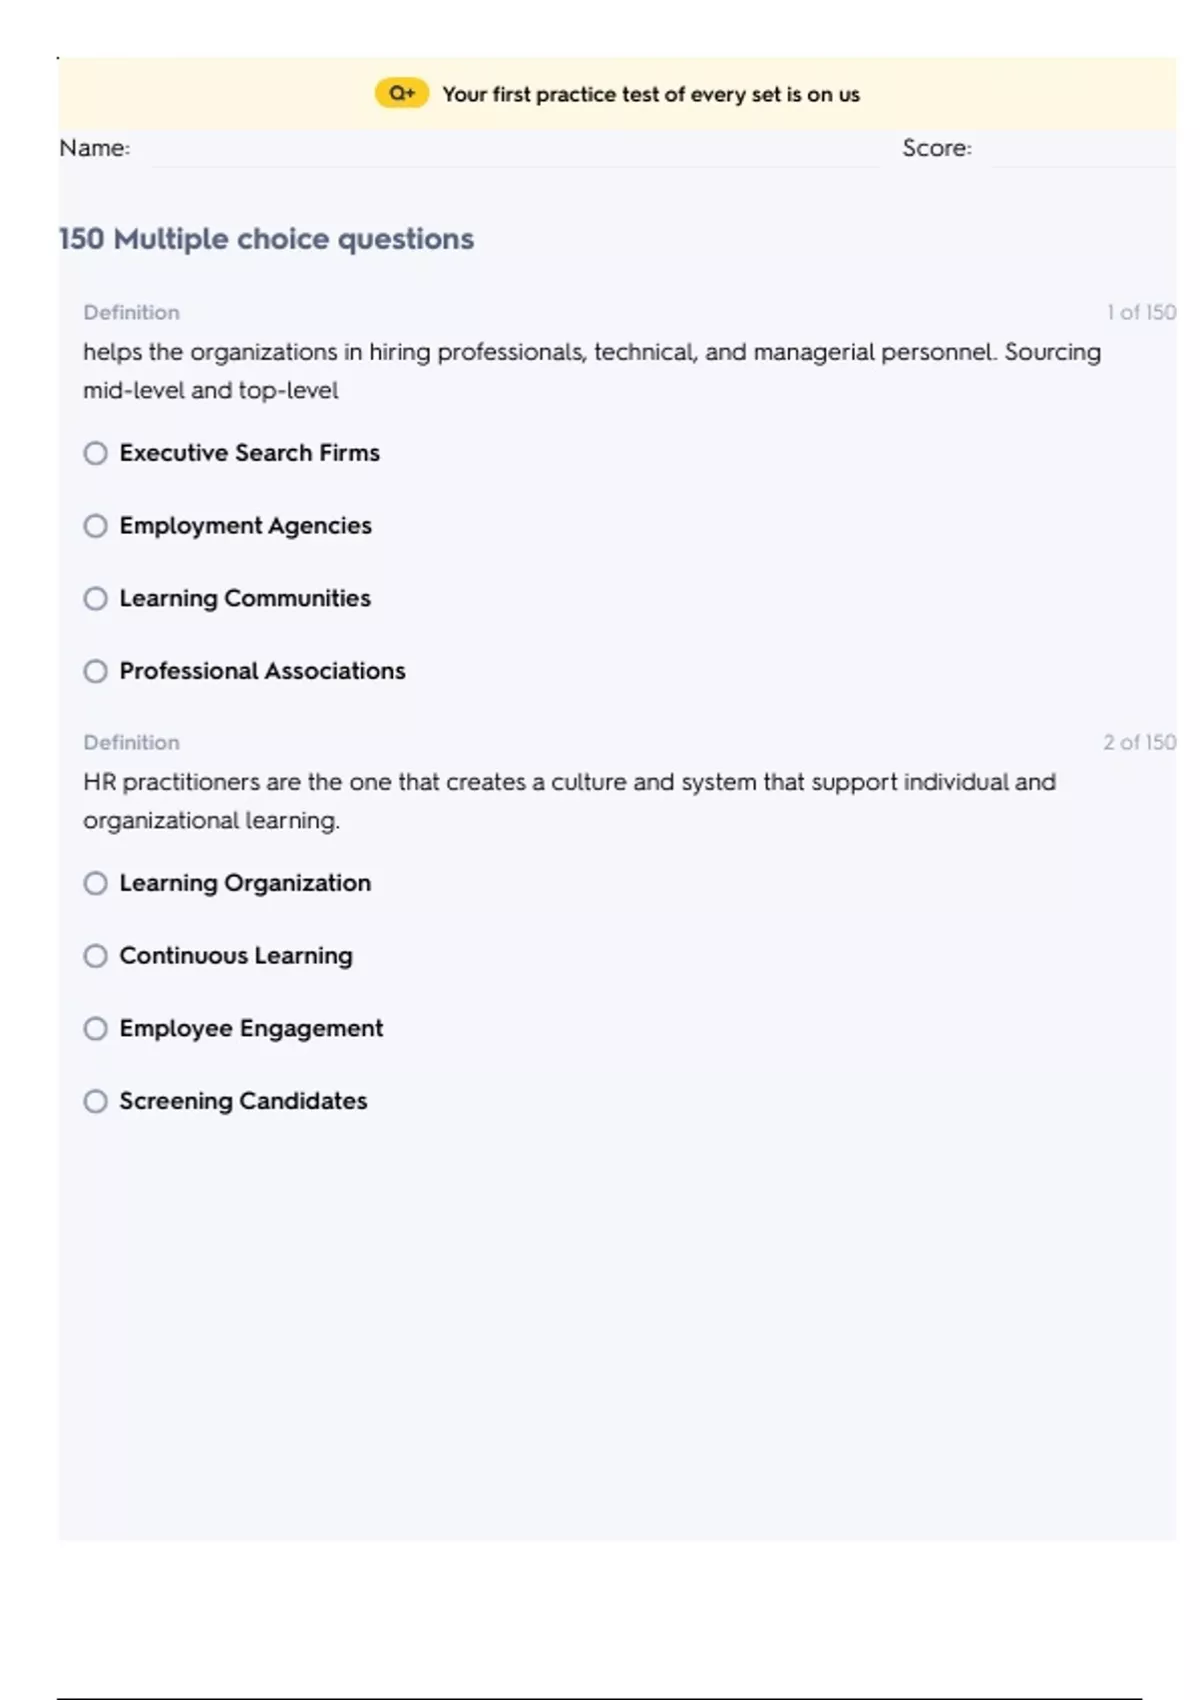Click the Q+ badge icon
This screenshot has height=1700, width=1200.
401,93
